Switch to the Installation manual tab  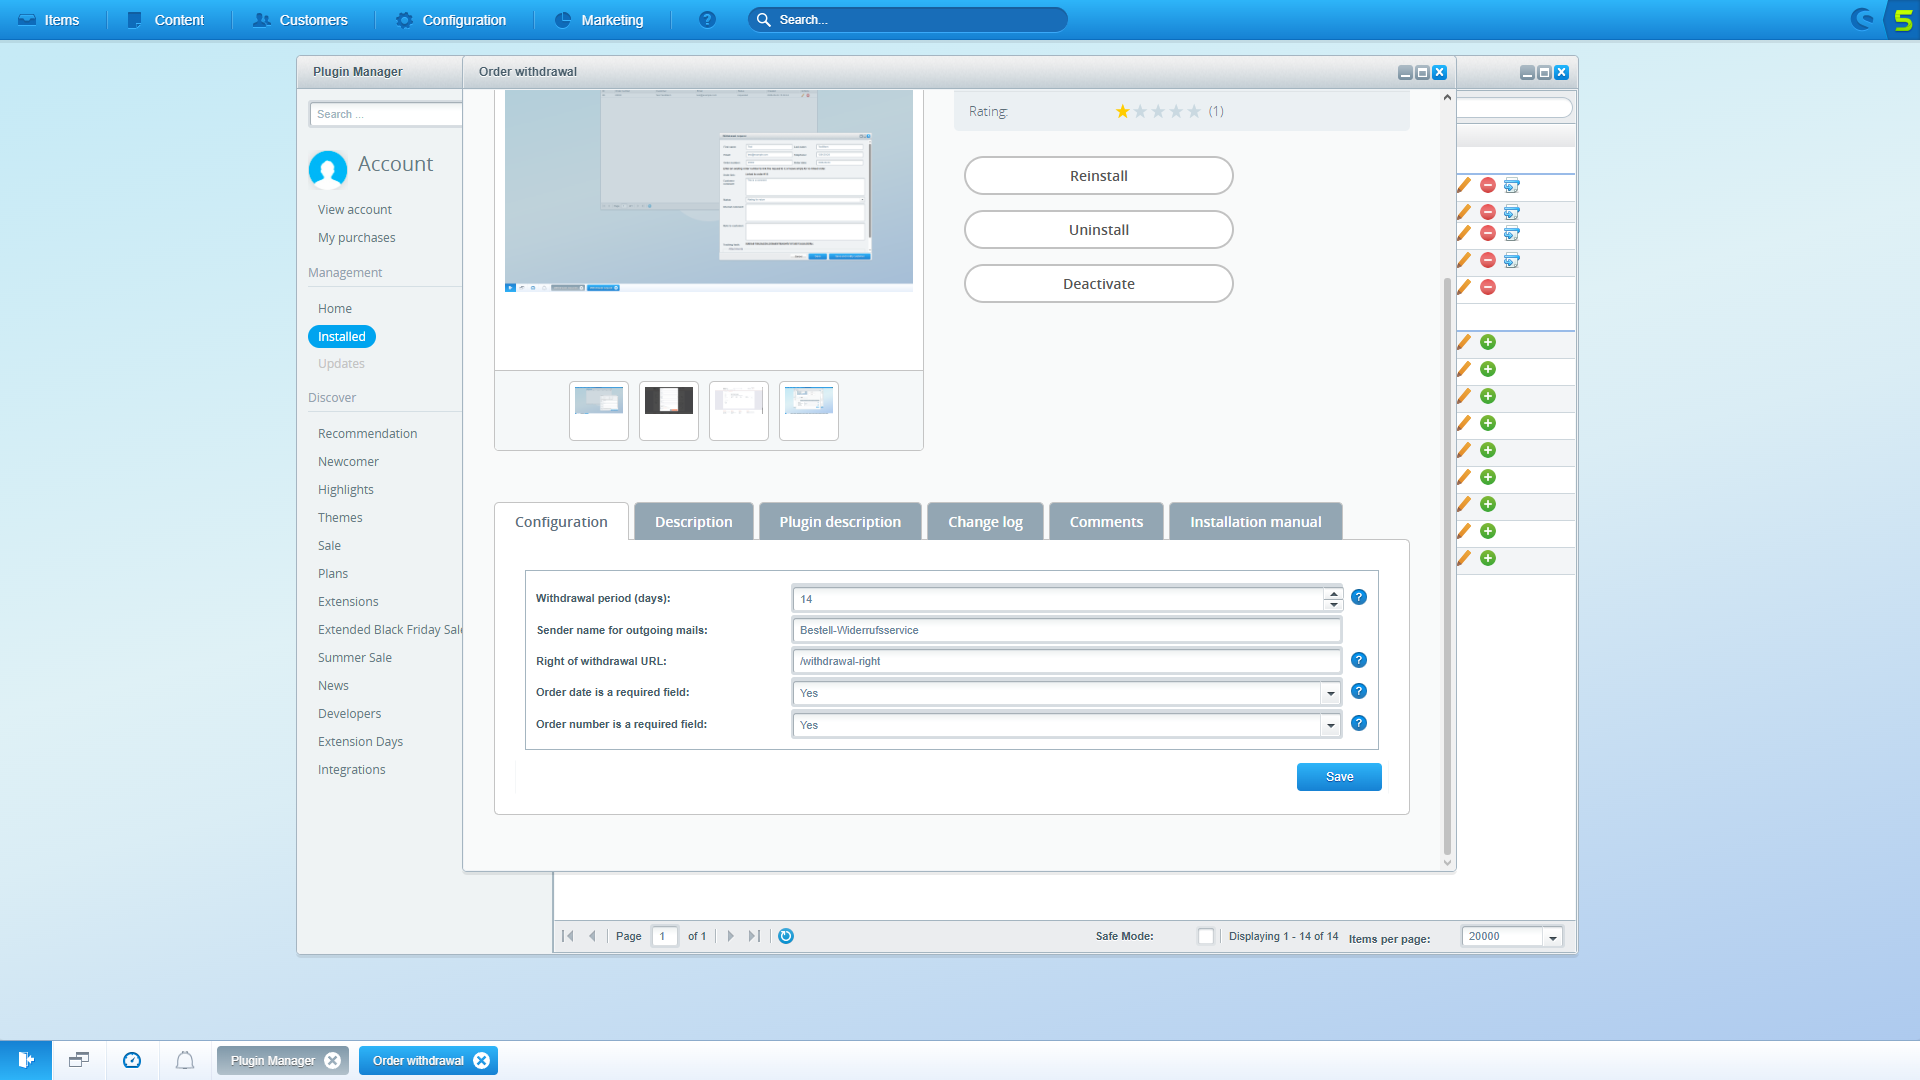(x=1256, y=522)
